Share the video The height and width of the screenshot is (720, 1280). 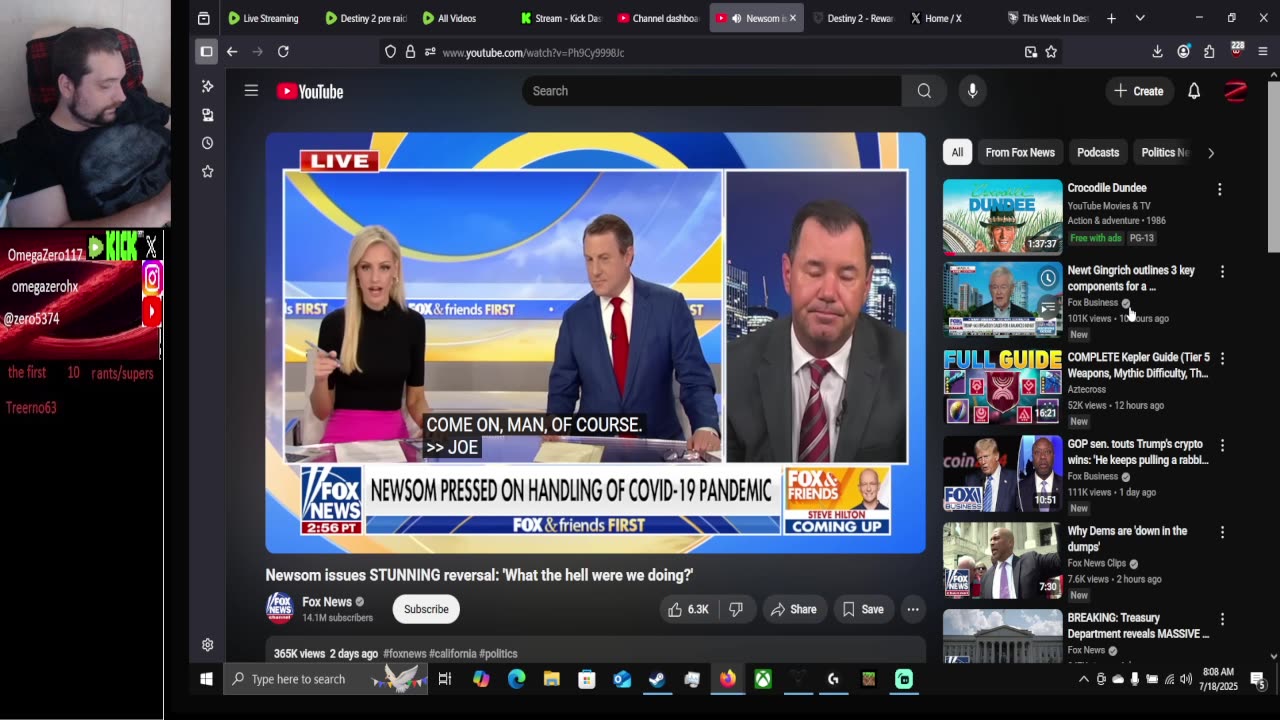pos(793,609)
